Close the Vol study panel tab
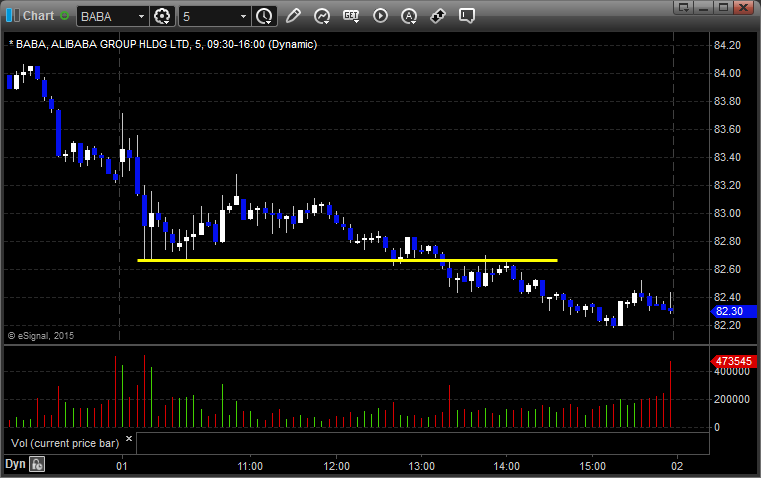Viewport: 761px width, 478px height. (x=128, y=438)
